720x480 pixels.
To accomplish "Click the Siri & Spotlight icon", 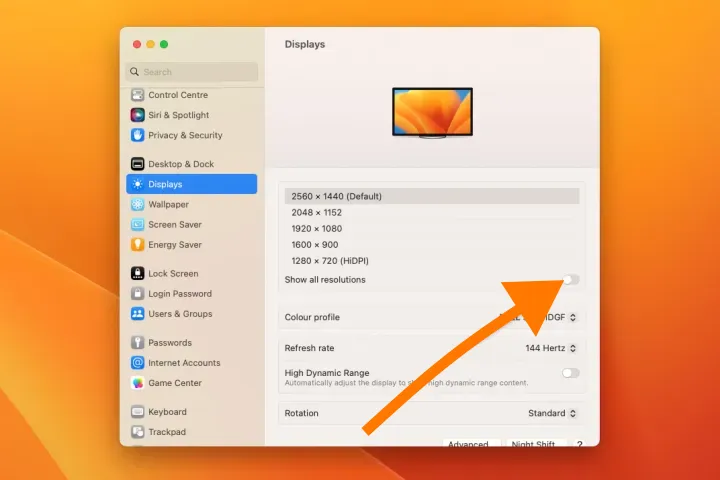I will (x=137, y=115).
